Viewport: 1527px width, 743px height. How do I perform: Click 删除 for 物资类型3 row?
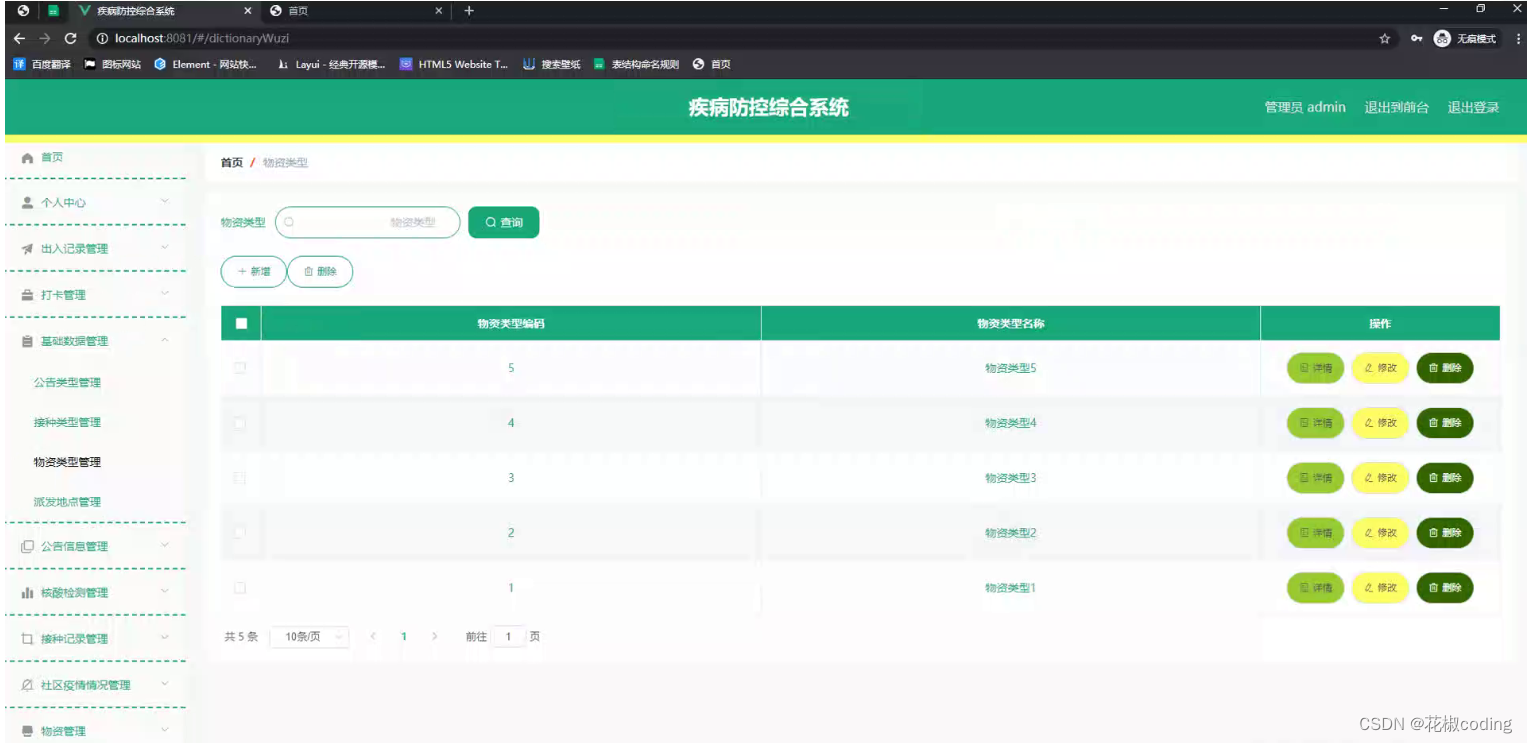click(1445, 478)
